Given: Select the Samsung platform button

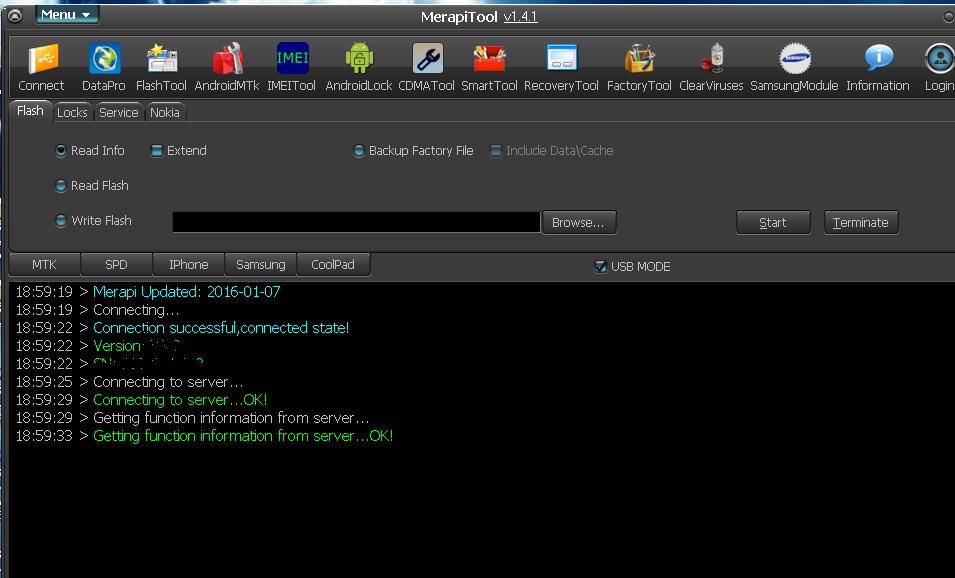Looking at the screenshot, I should pos(261,265).
